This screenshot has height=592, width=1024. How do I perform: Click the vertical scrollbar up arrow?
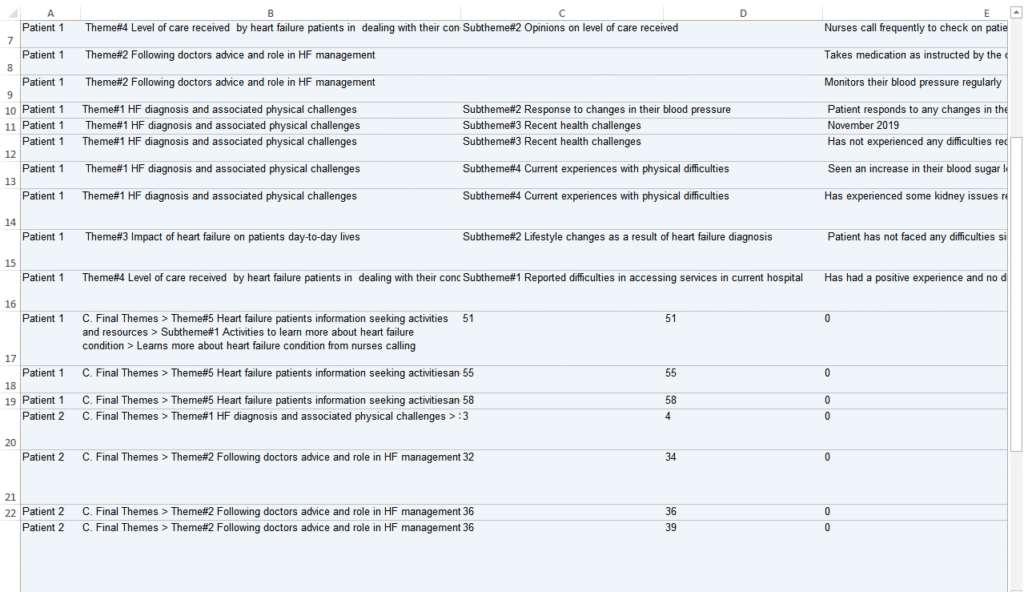[1016, 13]
